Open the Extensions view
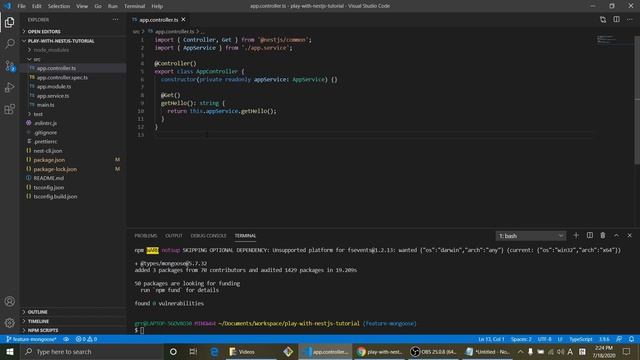This screenshot has height=360, width=640. click(9, 109)
